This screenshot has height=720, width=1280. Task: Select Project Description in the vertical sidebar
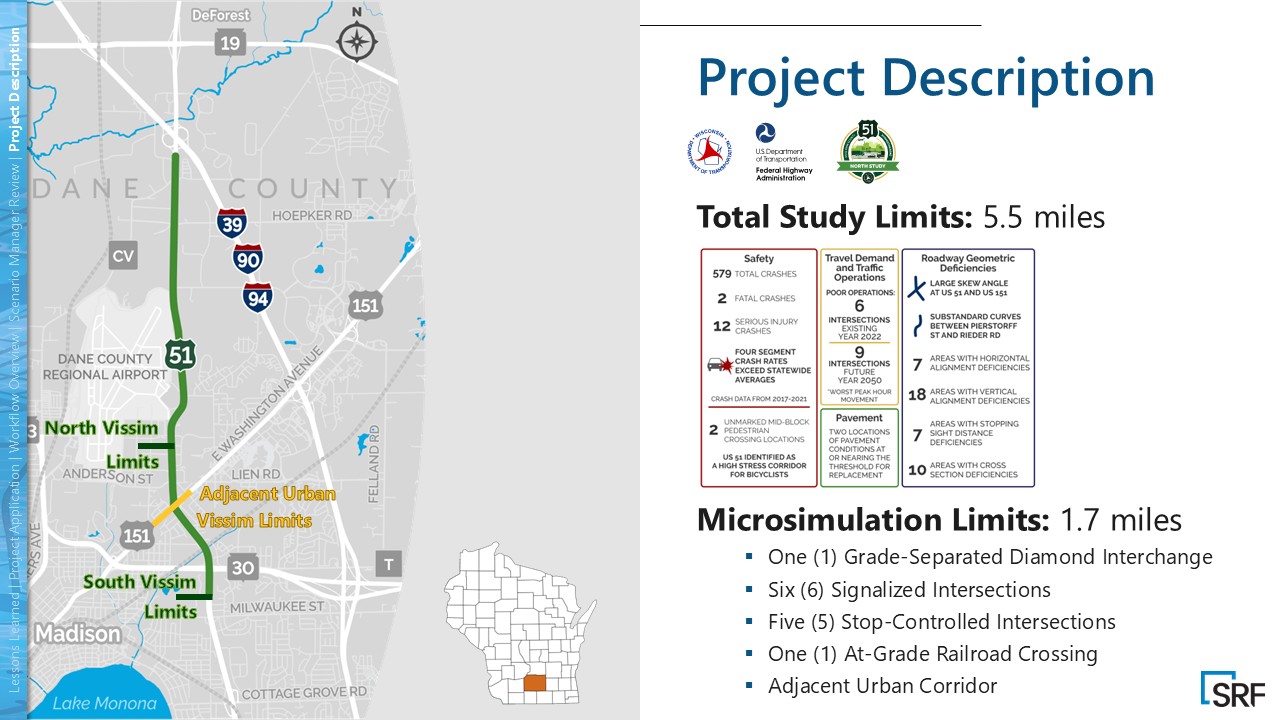click(14, 90)
